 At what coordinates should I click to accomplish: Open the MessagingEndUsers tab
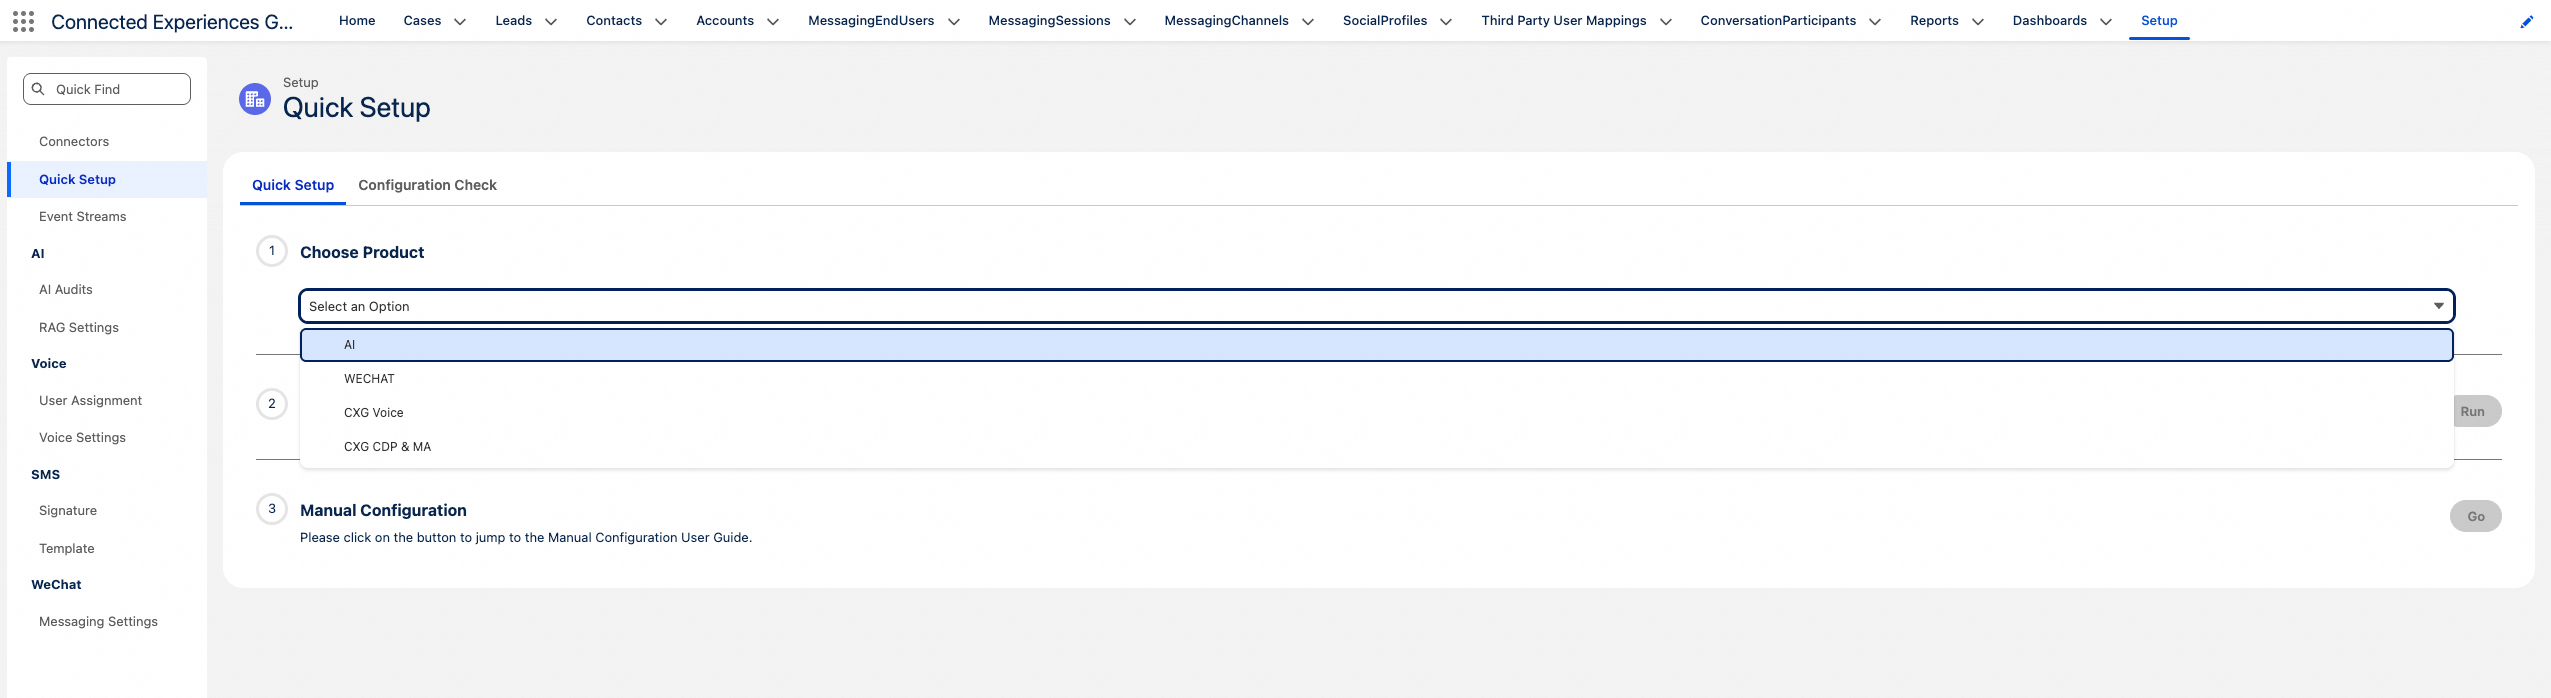871,20
